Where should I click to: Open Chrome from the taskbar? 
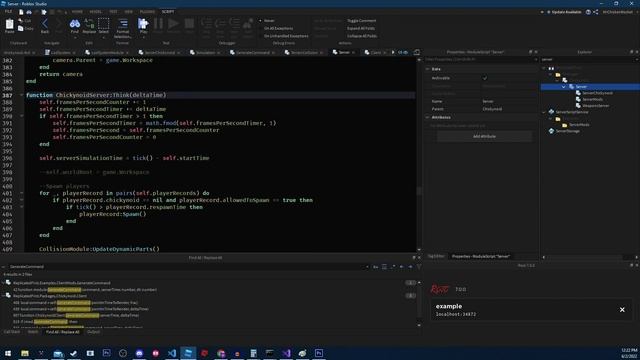(221, 353)
